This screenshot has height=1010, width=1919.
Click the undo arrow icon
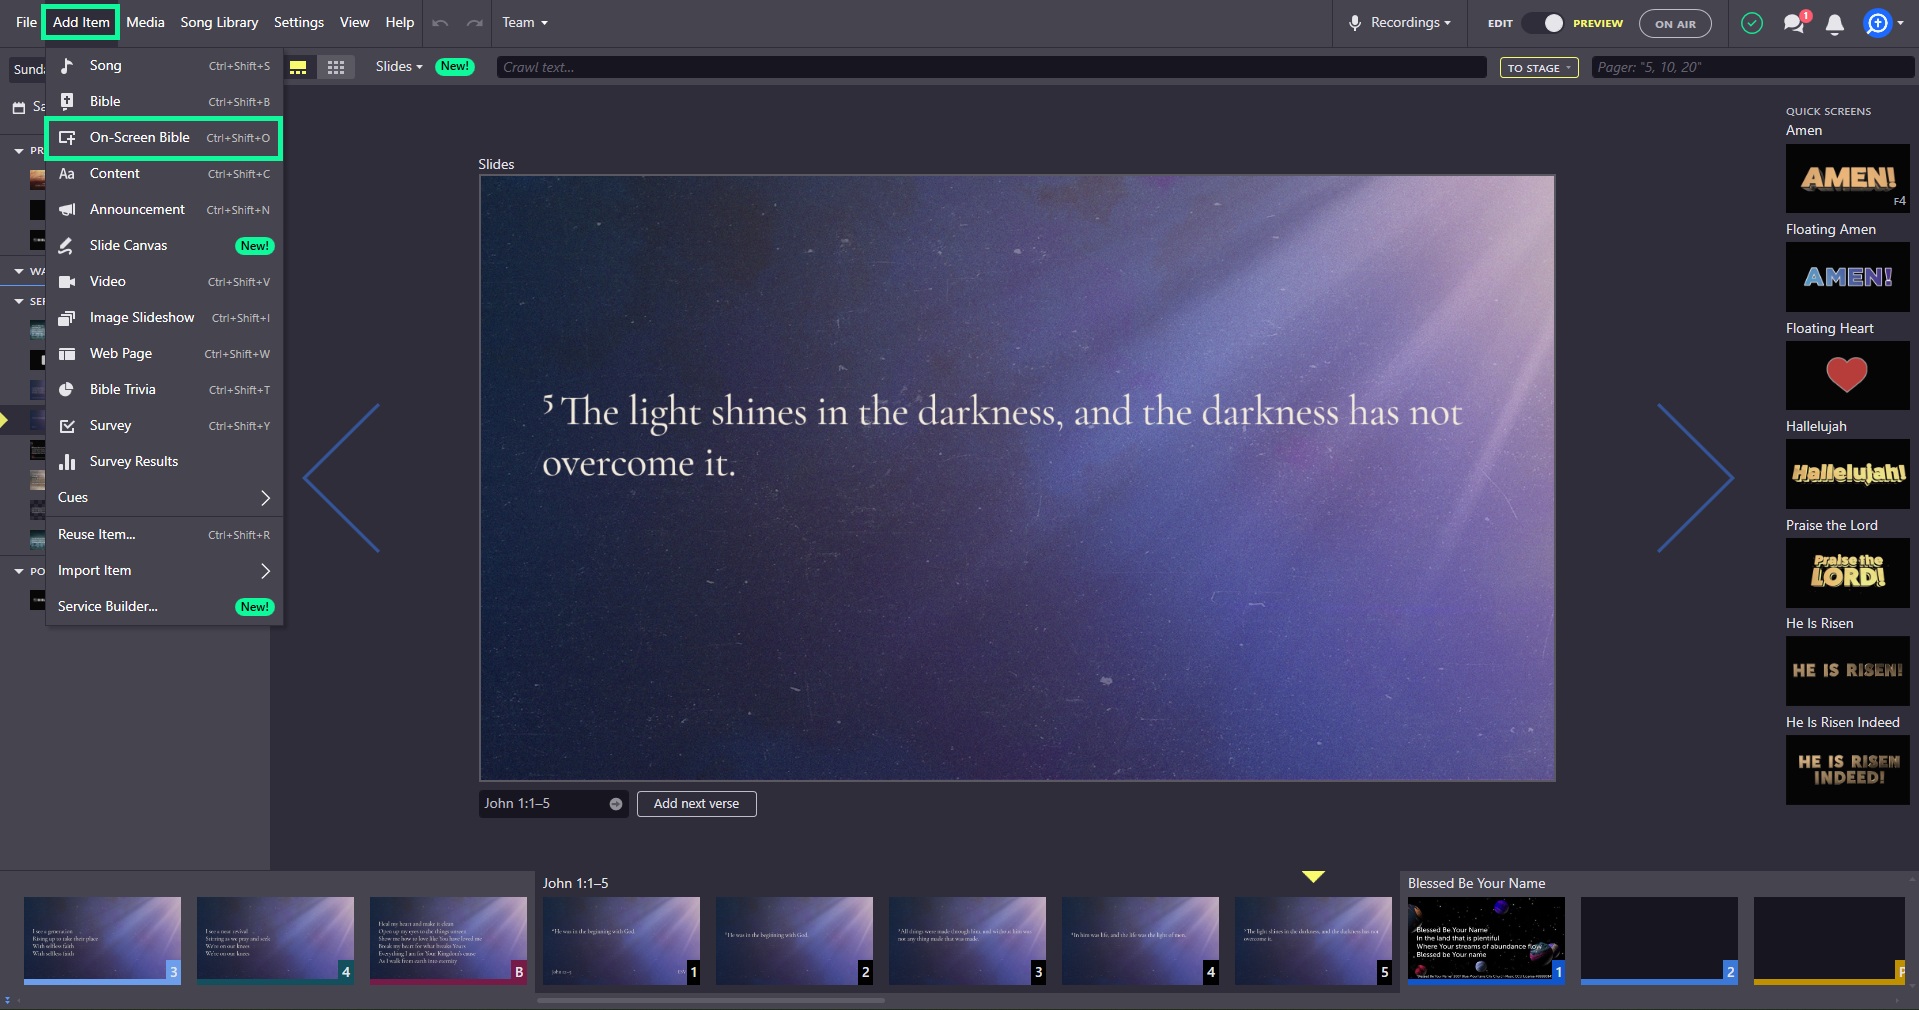[x=440, y=23]
